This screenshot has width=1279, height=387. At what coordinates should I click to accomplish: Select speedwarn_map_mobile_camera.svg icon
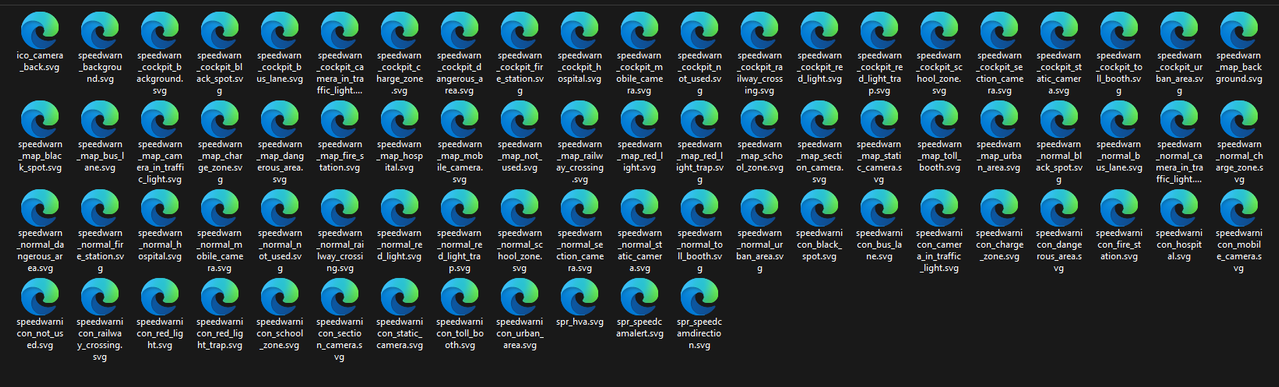[x=460, y=119]
